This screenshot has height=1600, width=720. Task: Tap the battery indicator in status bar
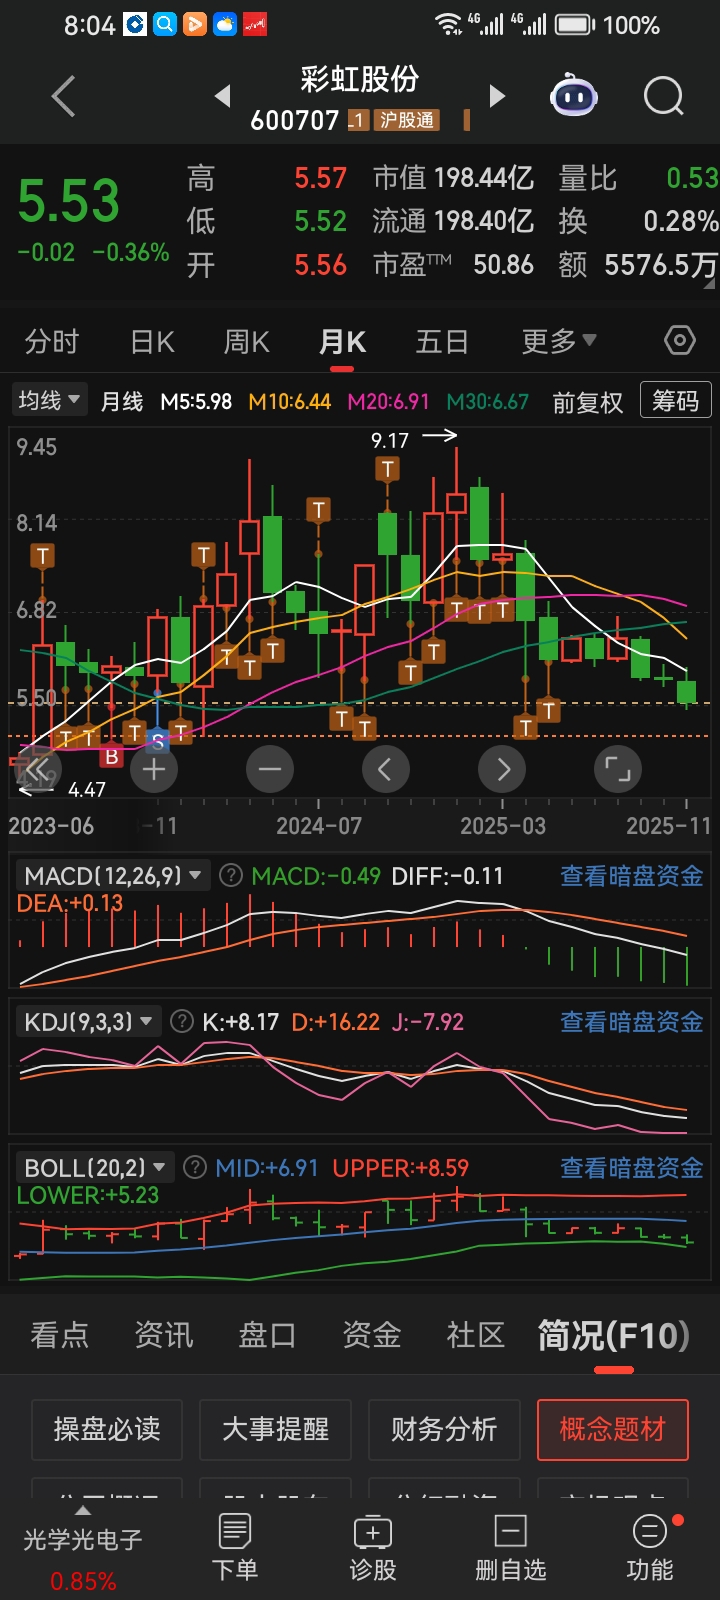point(575,24)
